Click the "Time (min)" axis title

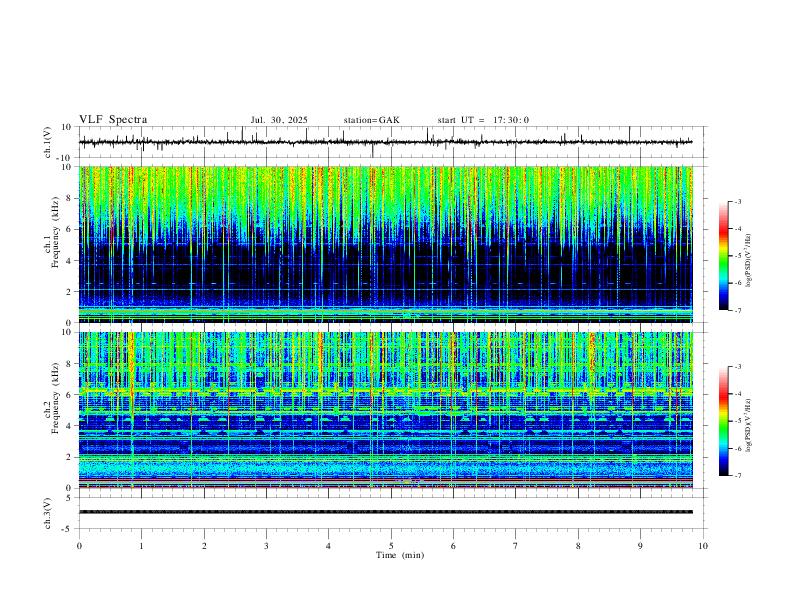coord(400,555)
